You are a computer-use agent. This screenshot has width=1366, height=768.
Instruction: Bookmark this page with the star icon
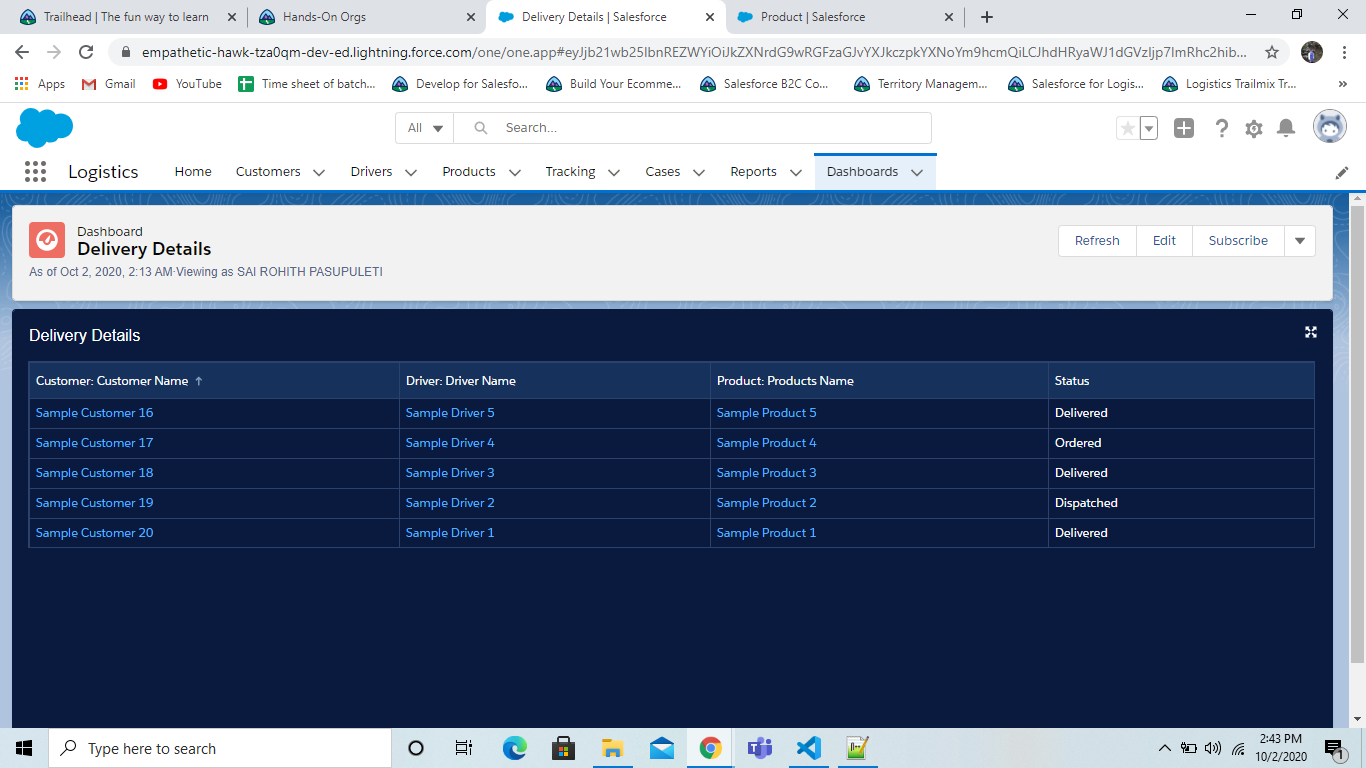(1272, 52)
